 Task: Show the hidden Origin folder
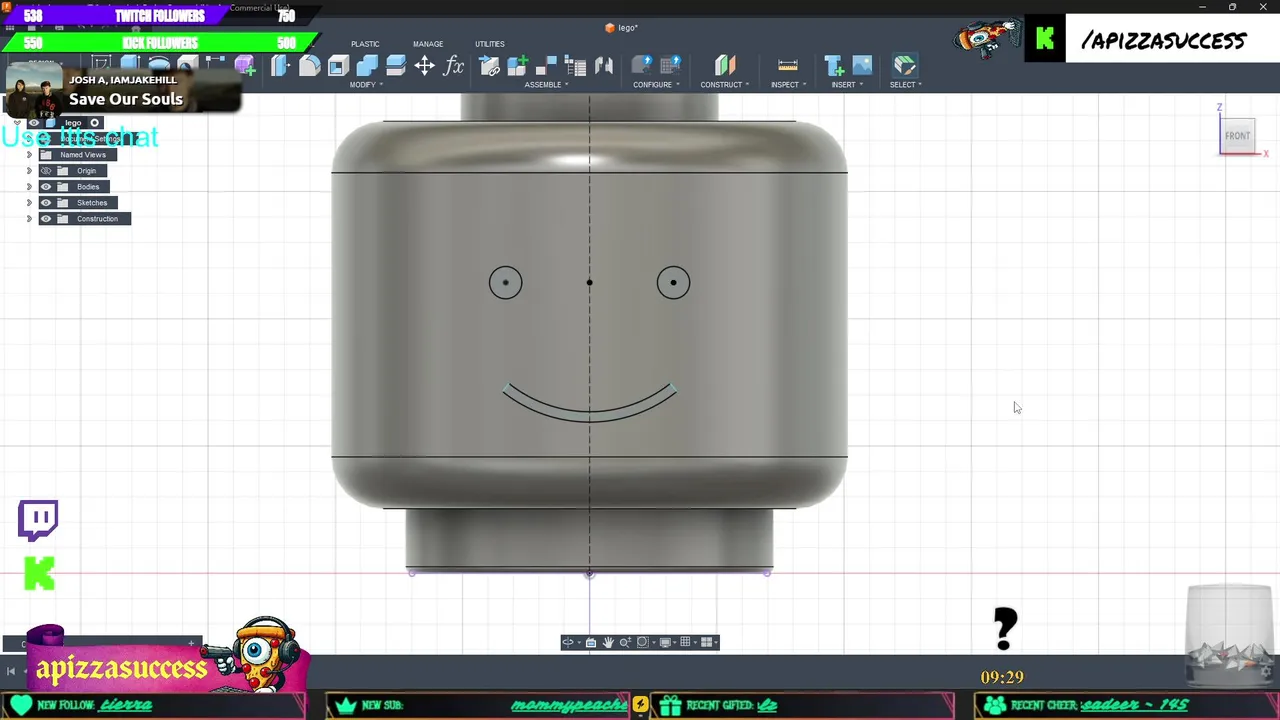coord(46,171)
